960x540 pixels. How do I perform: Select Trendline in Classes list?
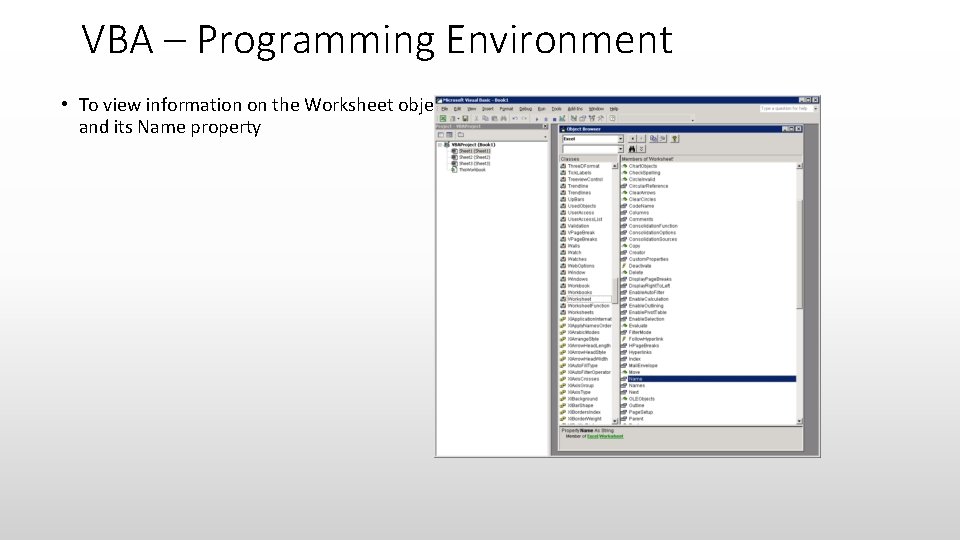click(577, 186)
